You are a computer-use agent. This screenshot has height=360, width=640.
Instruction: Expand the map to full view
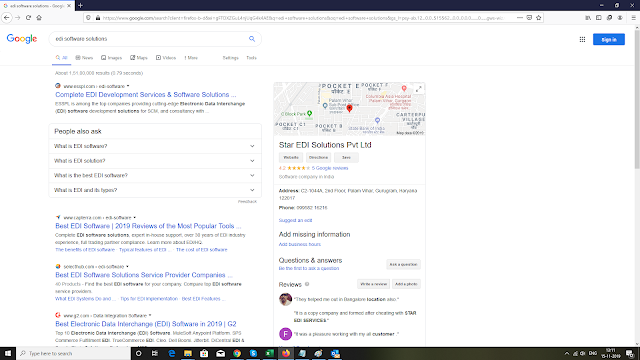pos(418,89)
